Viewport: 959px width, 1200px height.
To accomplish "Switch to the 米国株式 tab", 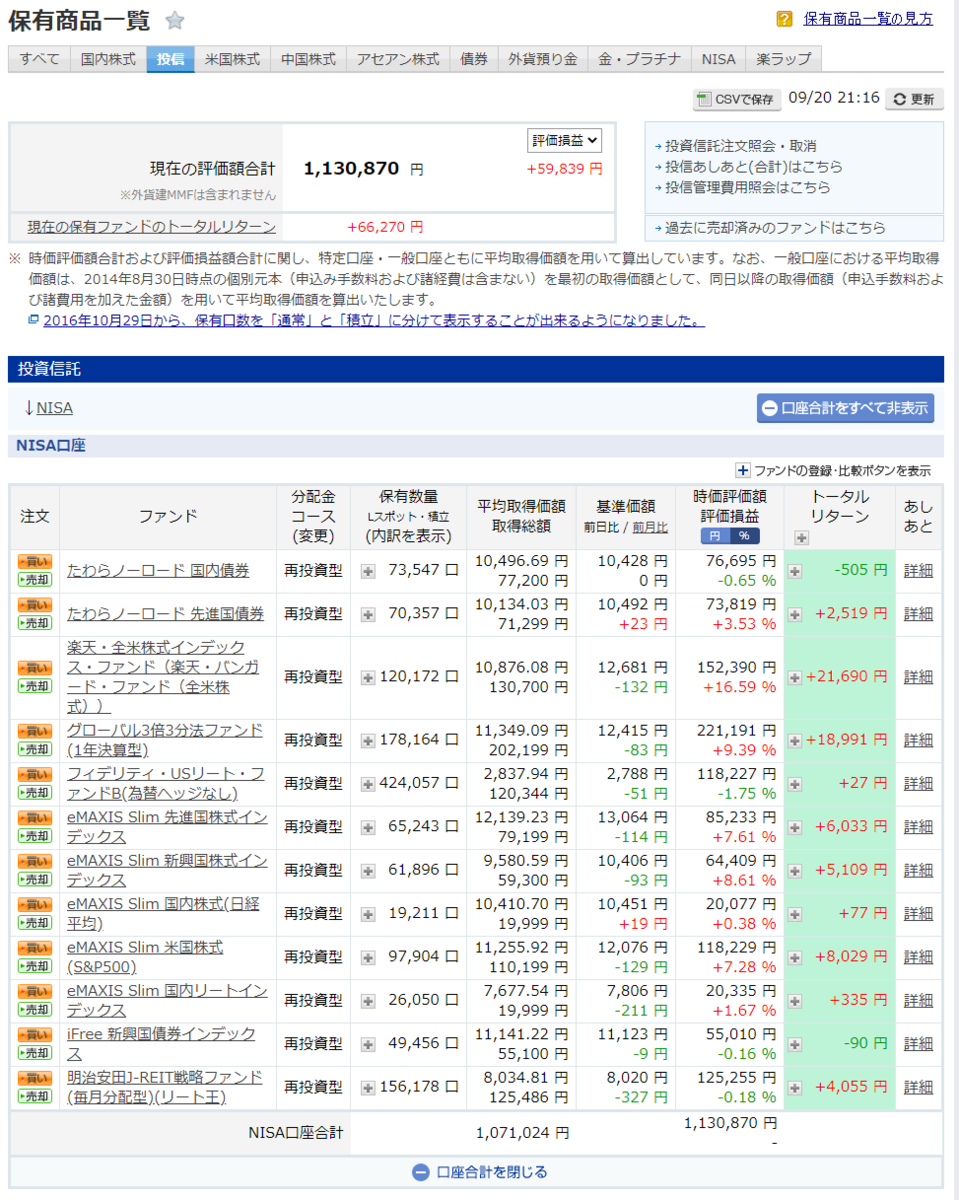I will (x=232, y=59).
